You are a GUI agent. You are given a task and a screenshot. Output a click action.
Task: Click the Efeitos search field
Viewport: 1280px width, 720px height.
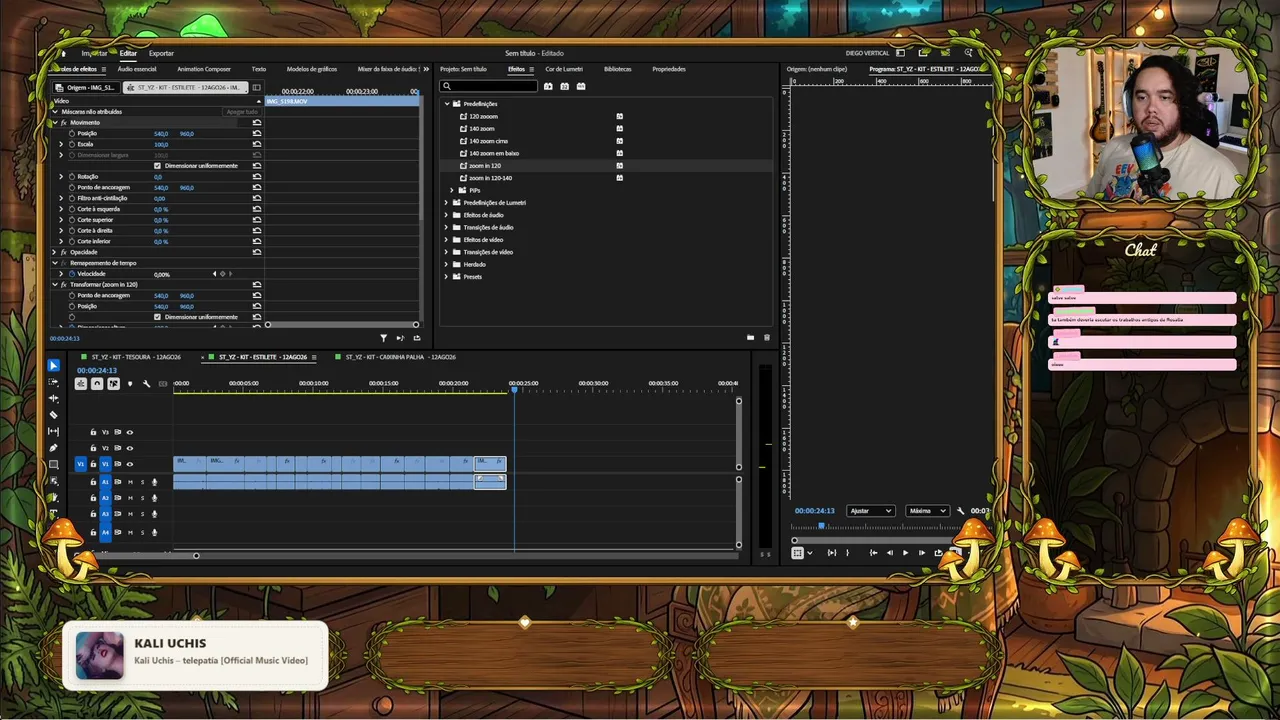coord(490,86)
